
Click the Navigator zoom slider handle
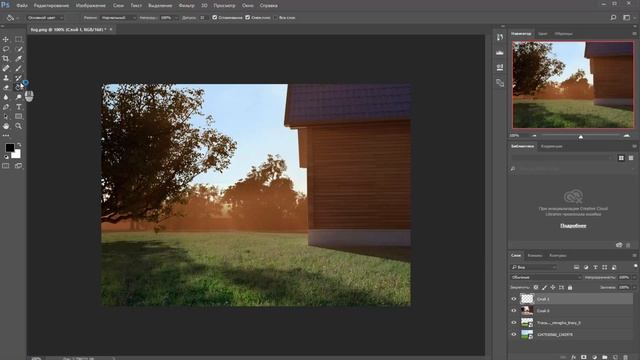tap(580, 137)
